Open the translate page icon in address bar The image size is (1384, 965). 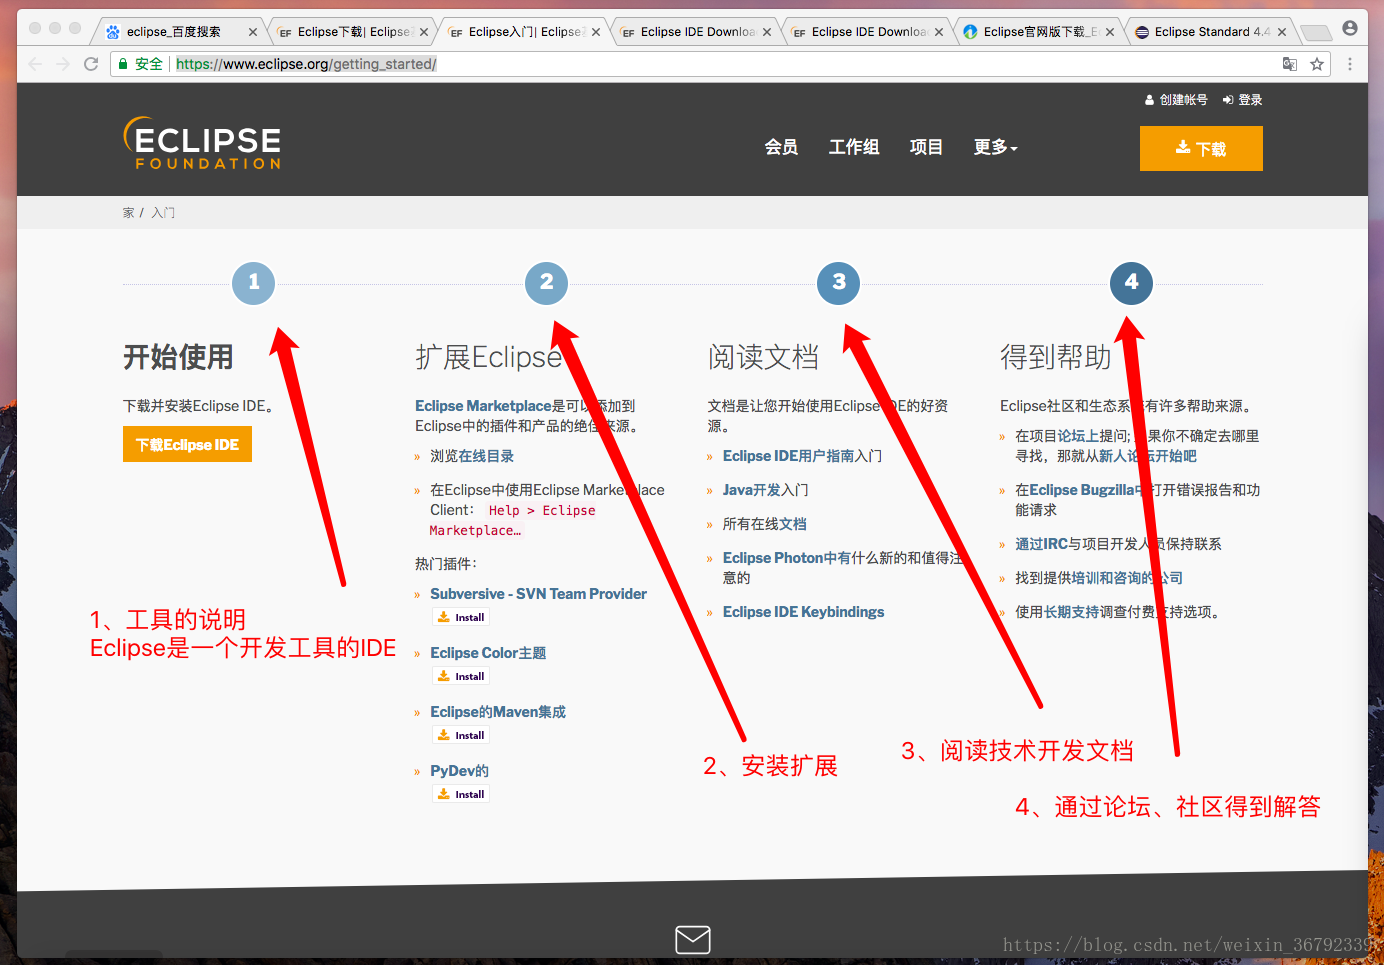(x=1290, y=64)
